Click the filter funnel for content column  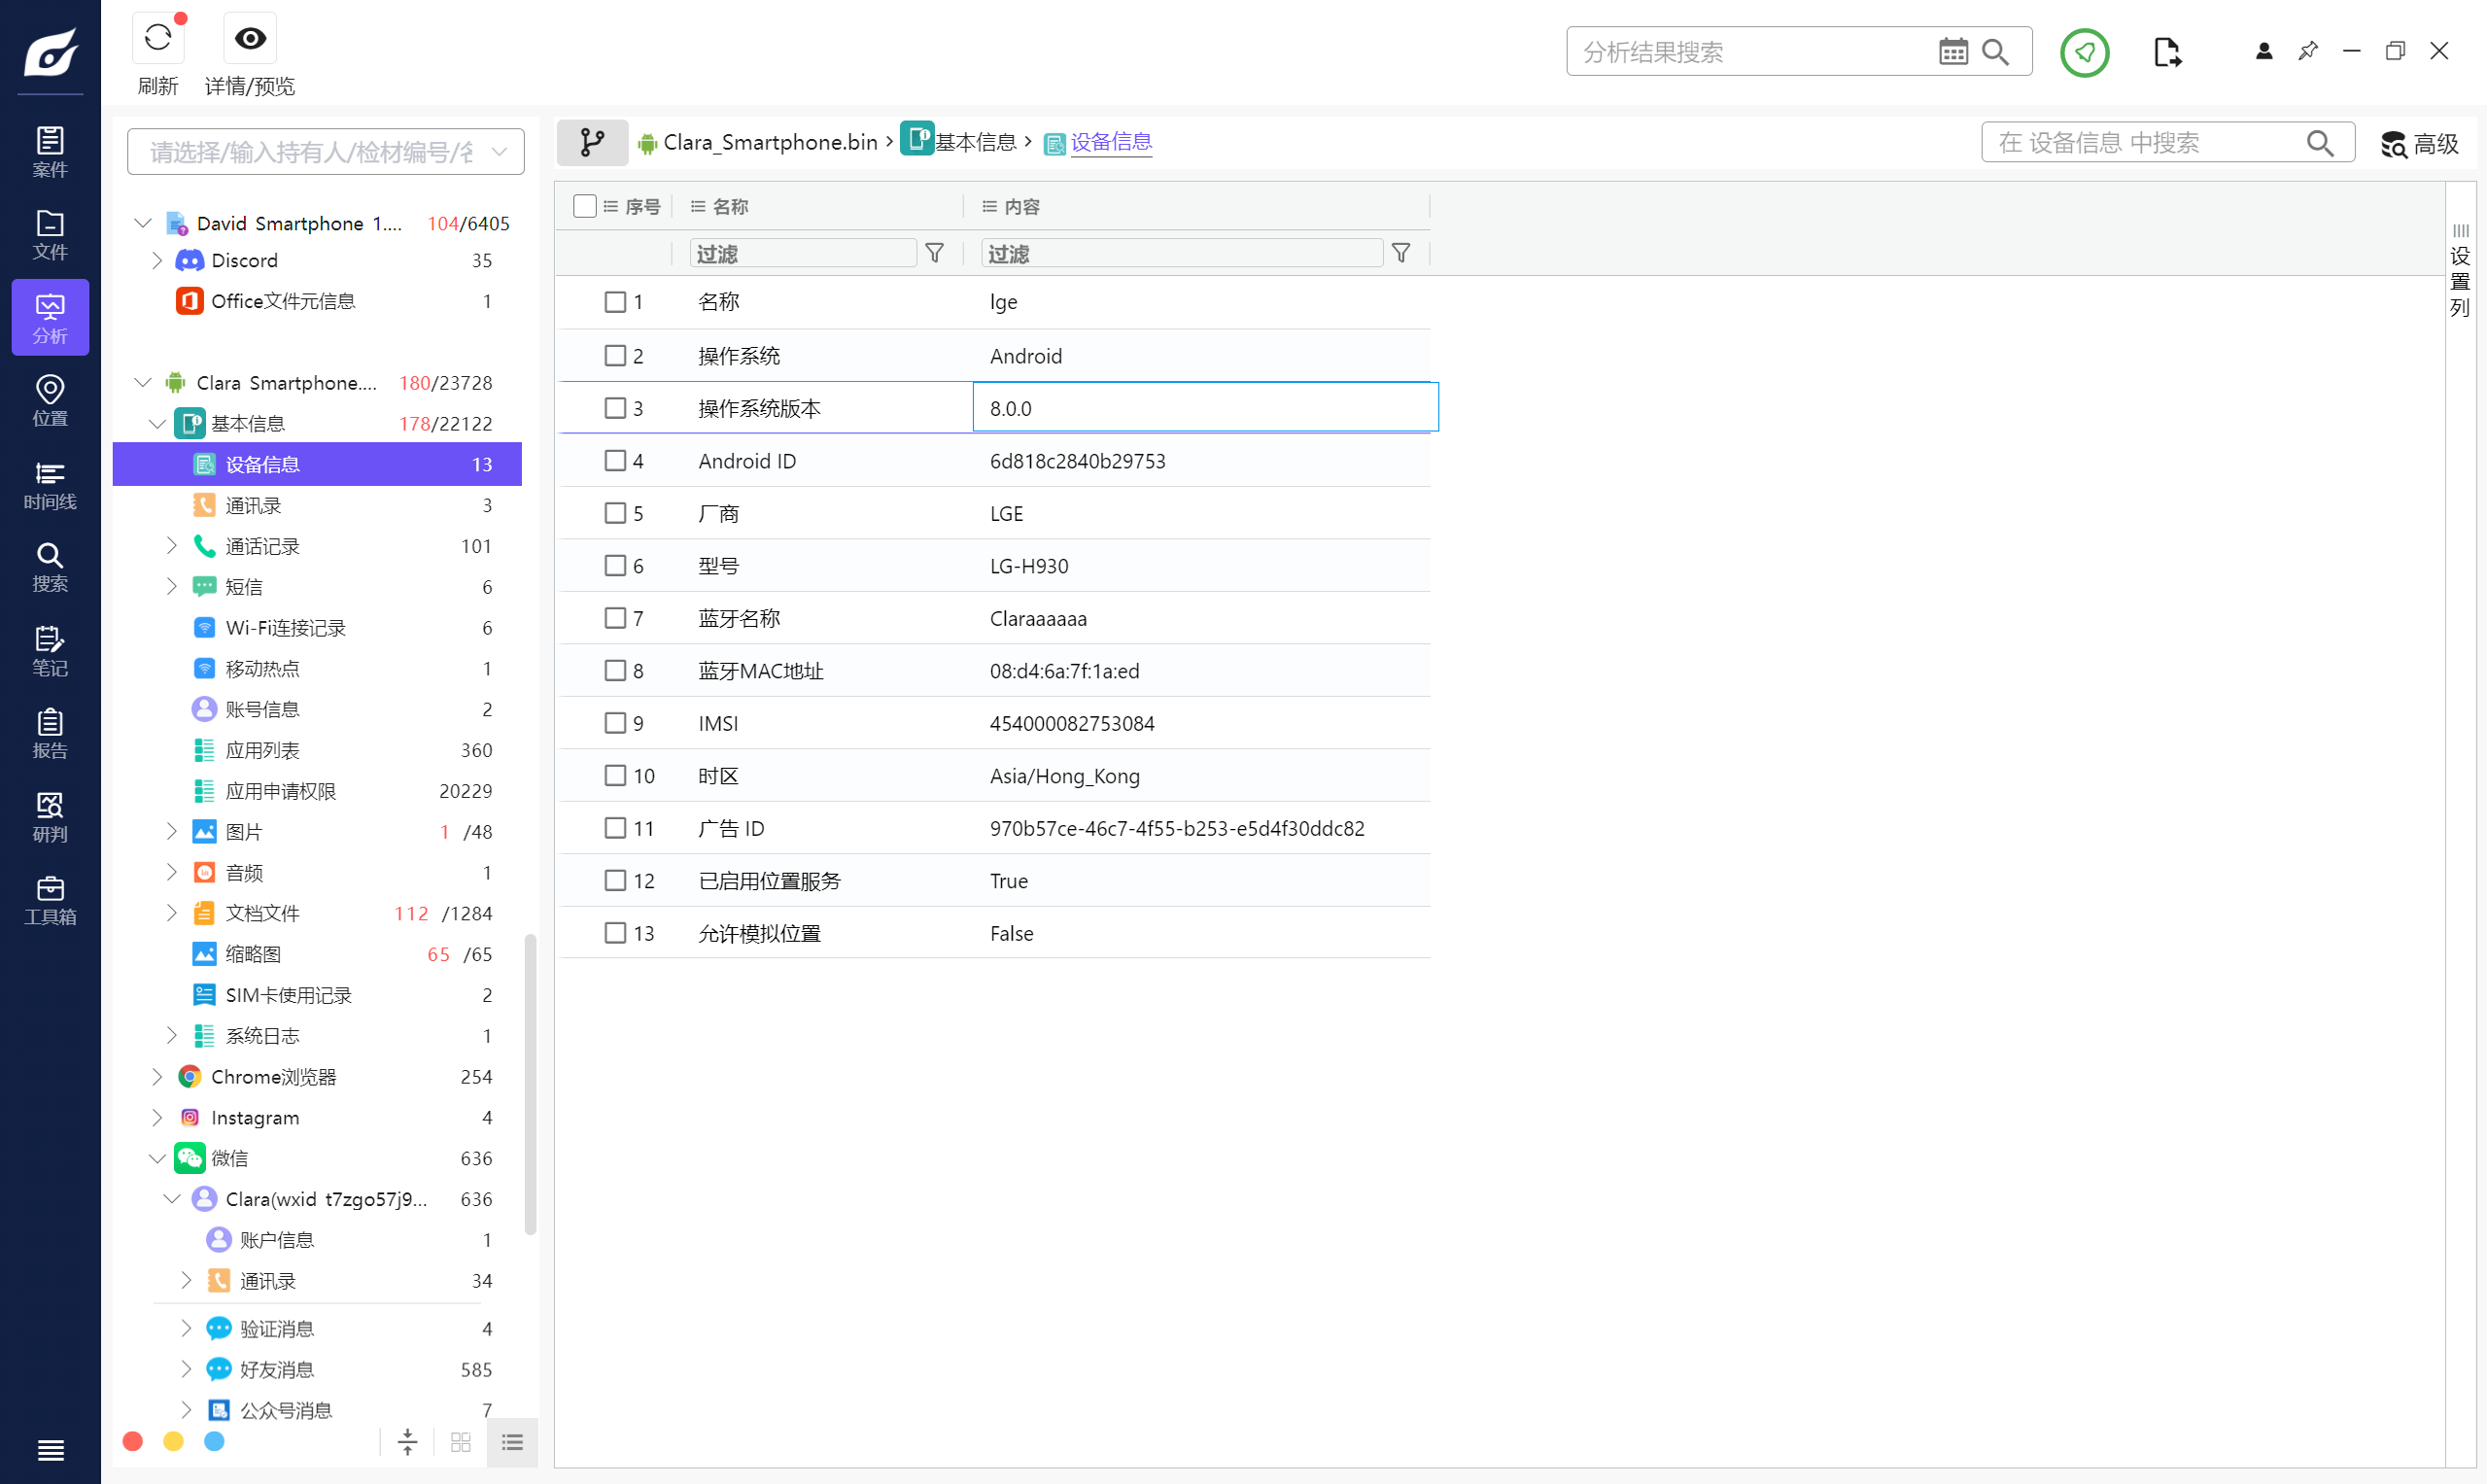click(1401, 253)
